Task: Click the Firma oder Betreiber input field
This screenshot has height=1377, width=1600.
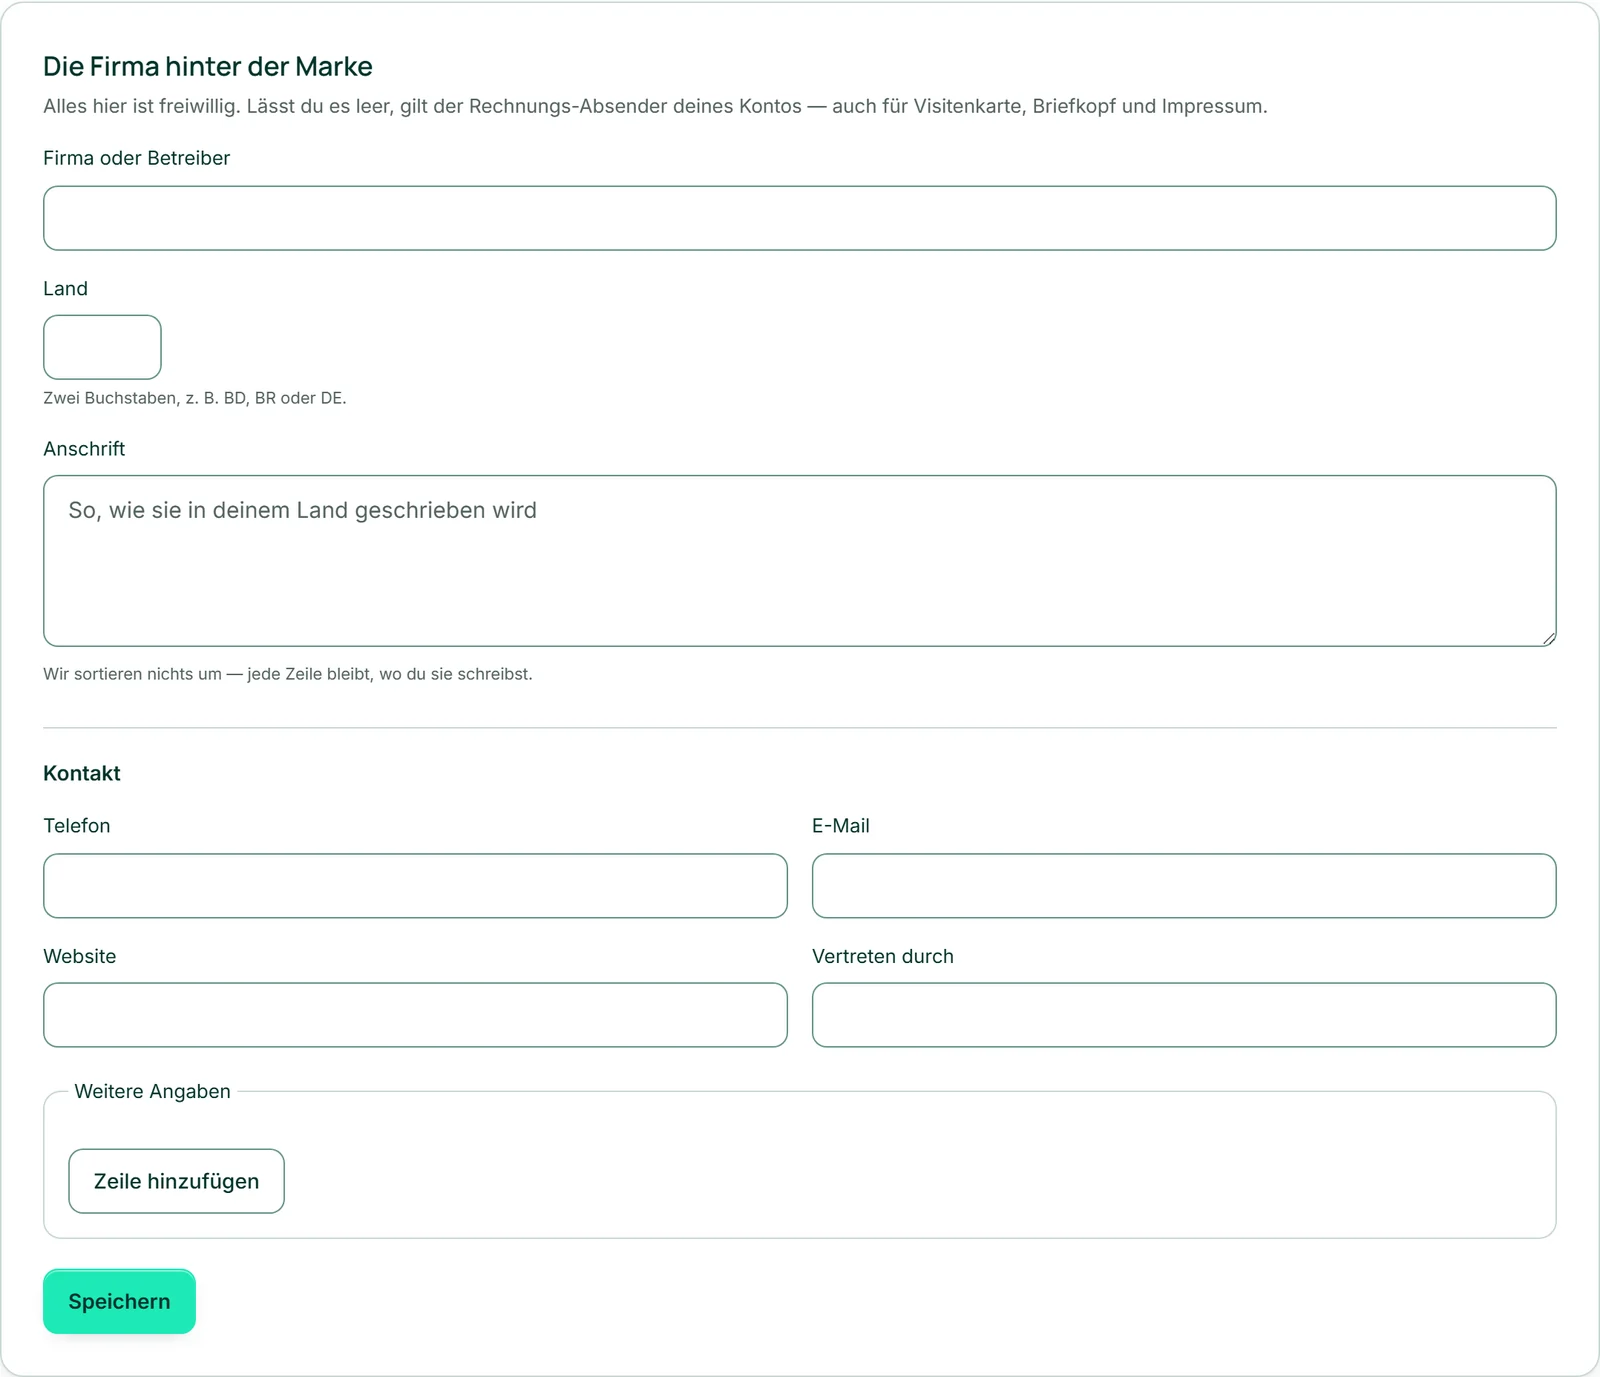Action: click(800, 218)
